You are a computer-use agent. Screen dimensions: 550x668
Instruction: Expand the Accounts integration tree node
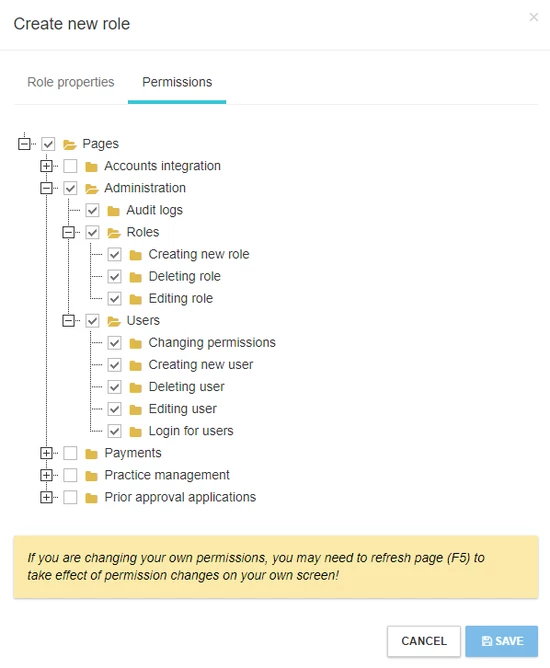click(x=46, y=166)
